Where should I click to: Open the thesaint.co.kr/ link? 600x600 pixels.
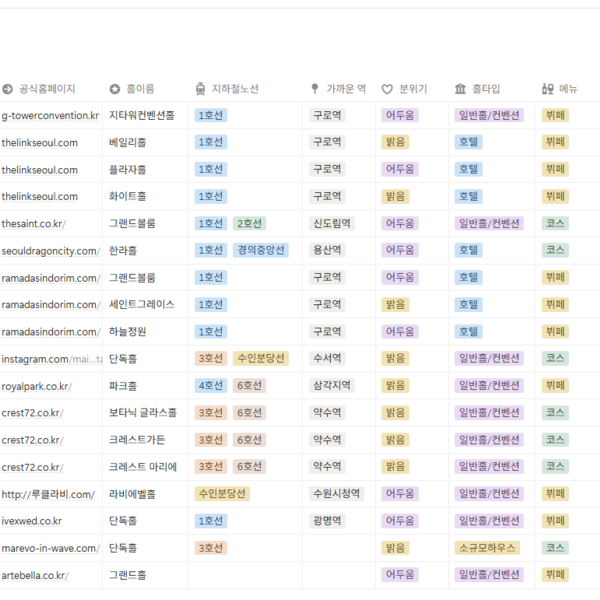(x=34, y=223)
